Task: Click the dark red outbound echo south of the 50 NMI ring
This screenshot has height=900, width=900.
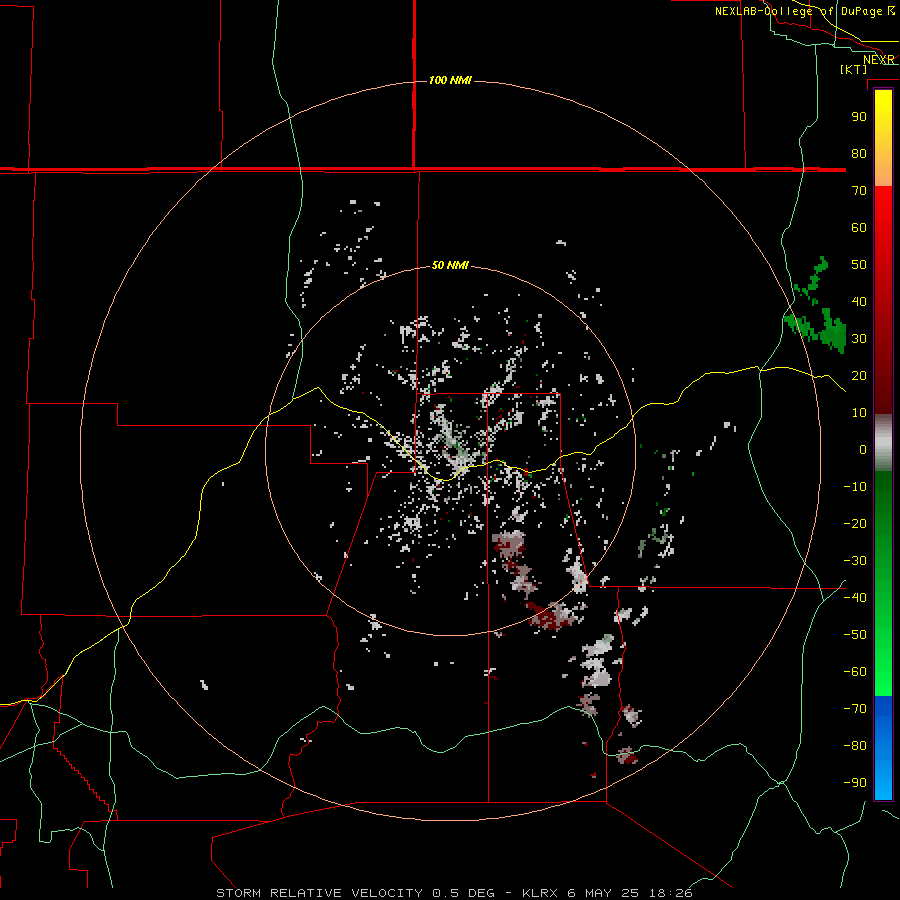Action: pos(548,616)
